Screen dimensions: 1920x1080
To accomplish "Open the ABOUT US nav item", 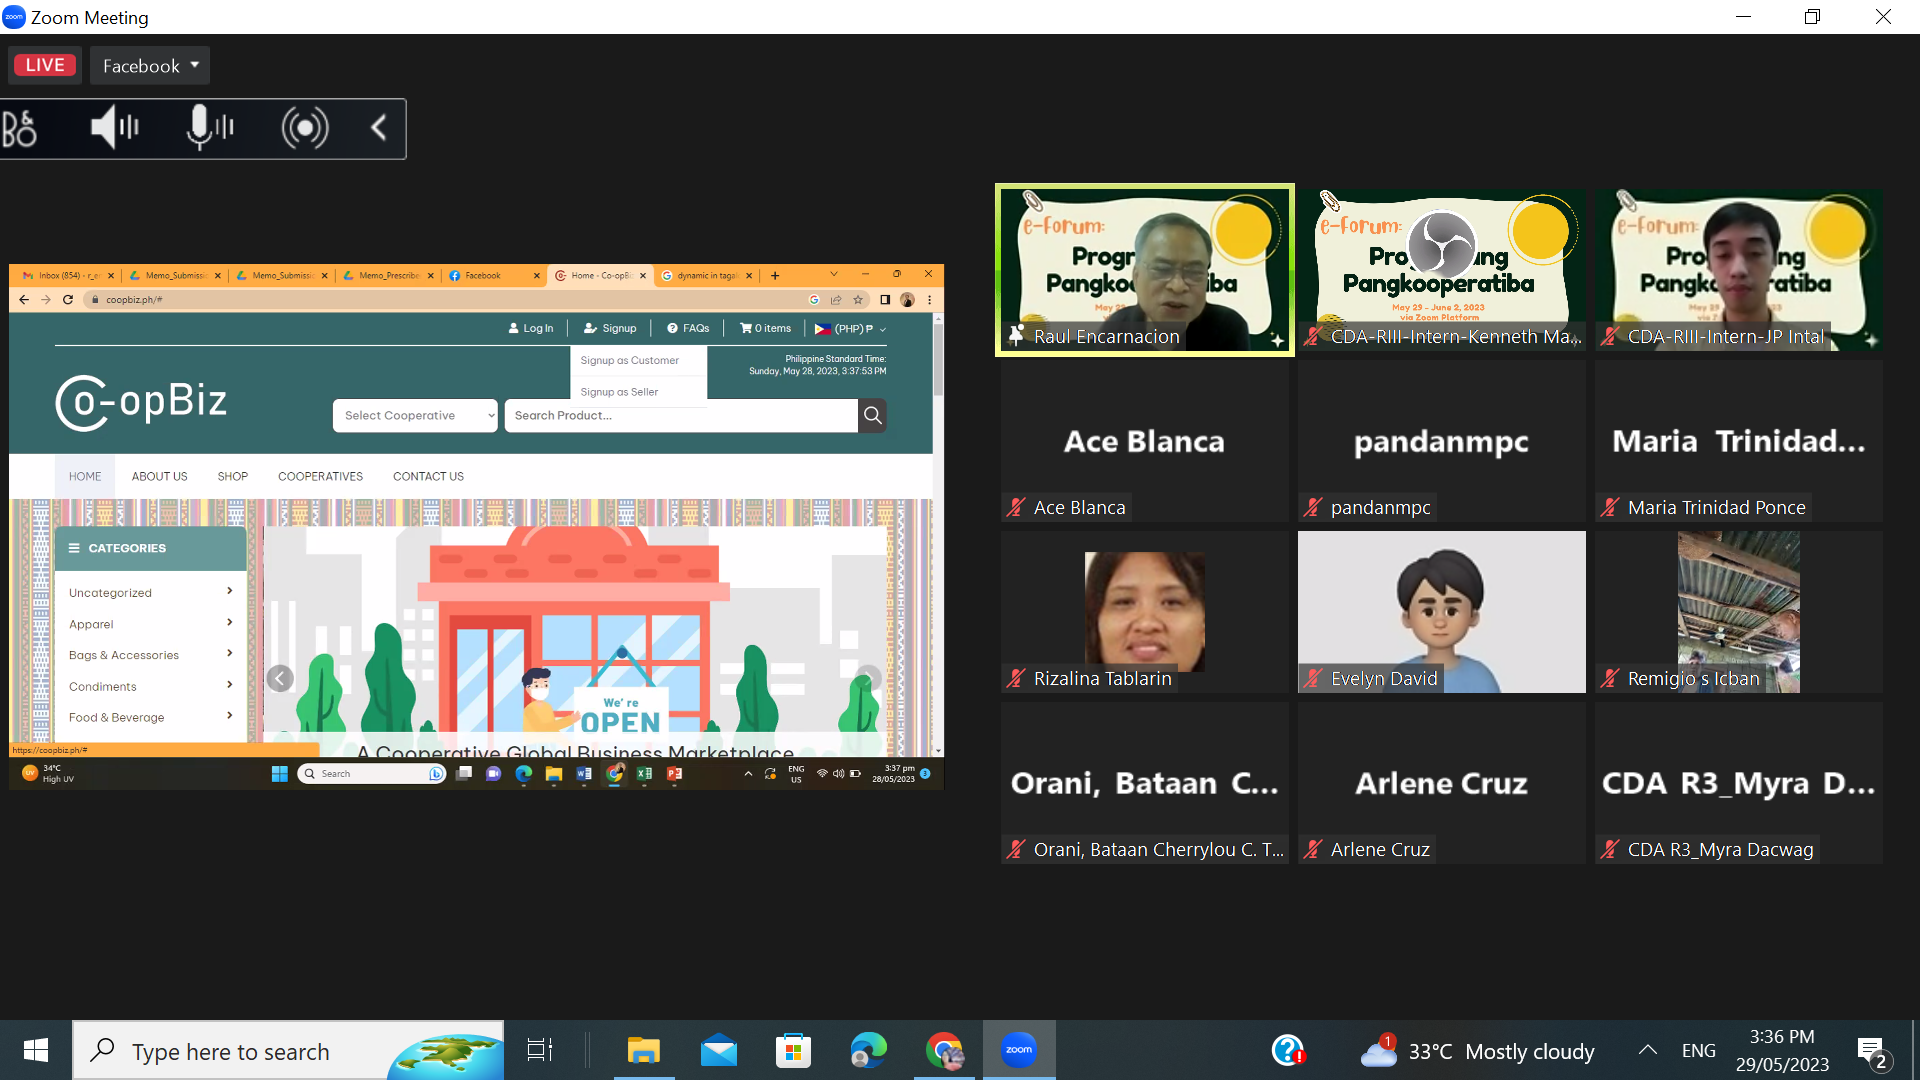I will click(159, 477).
